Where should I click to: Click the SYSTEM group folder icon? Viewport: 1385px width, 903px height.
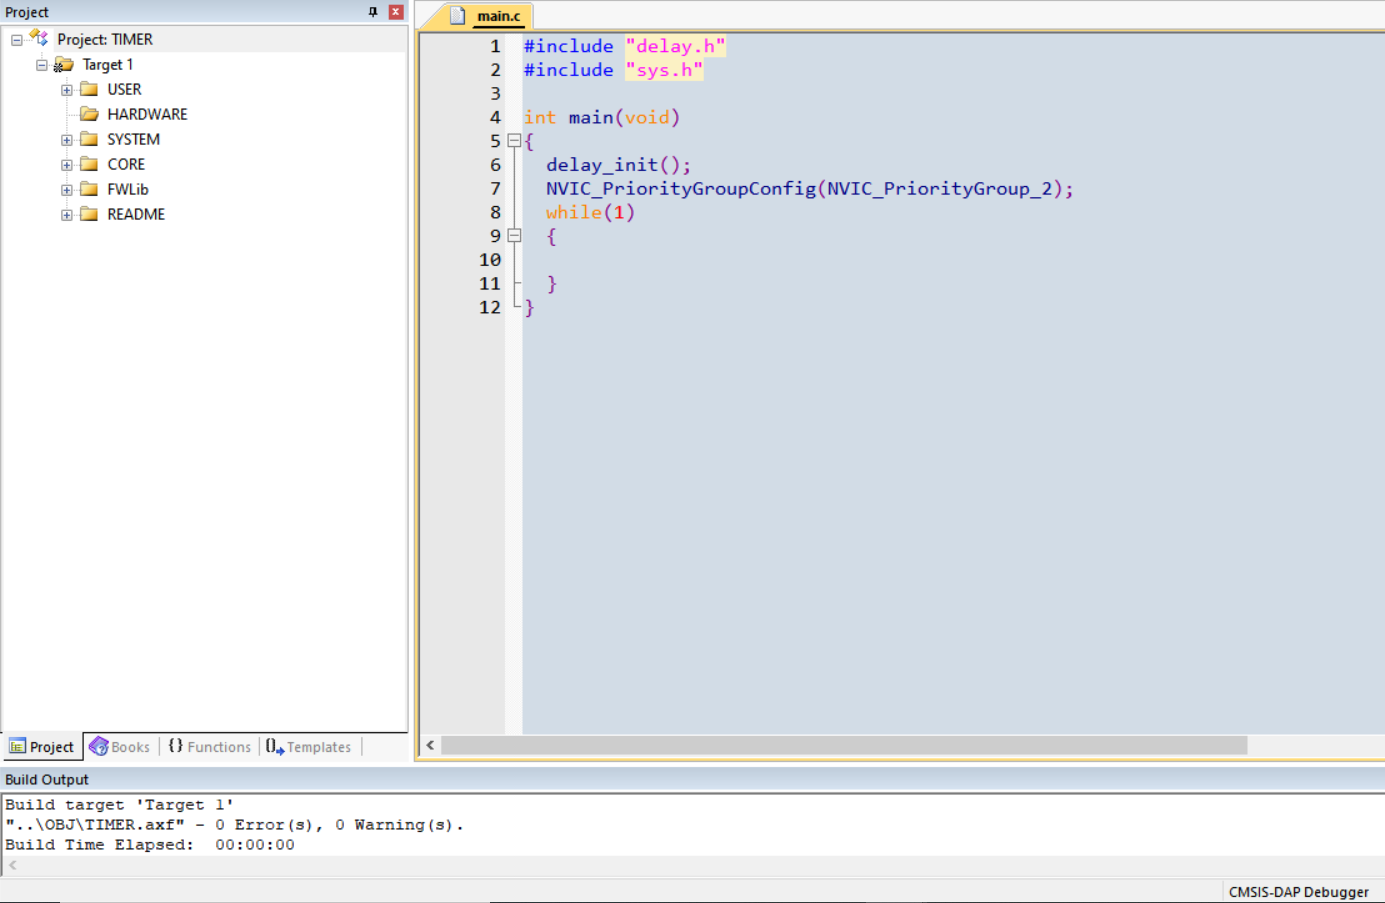(89, 139)
